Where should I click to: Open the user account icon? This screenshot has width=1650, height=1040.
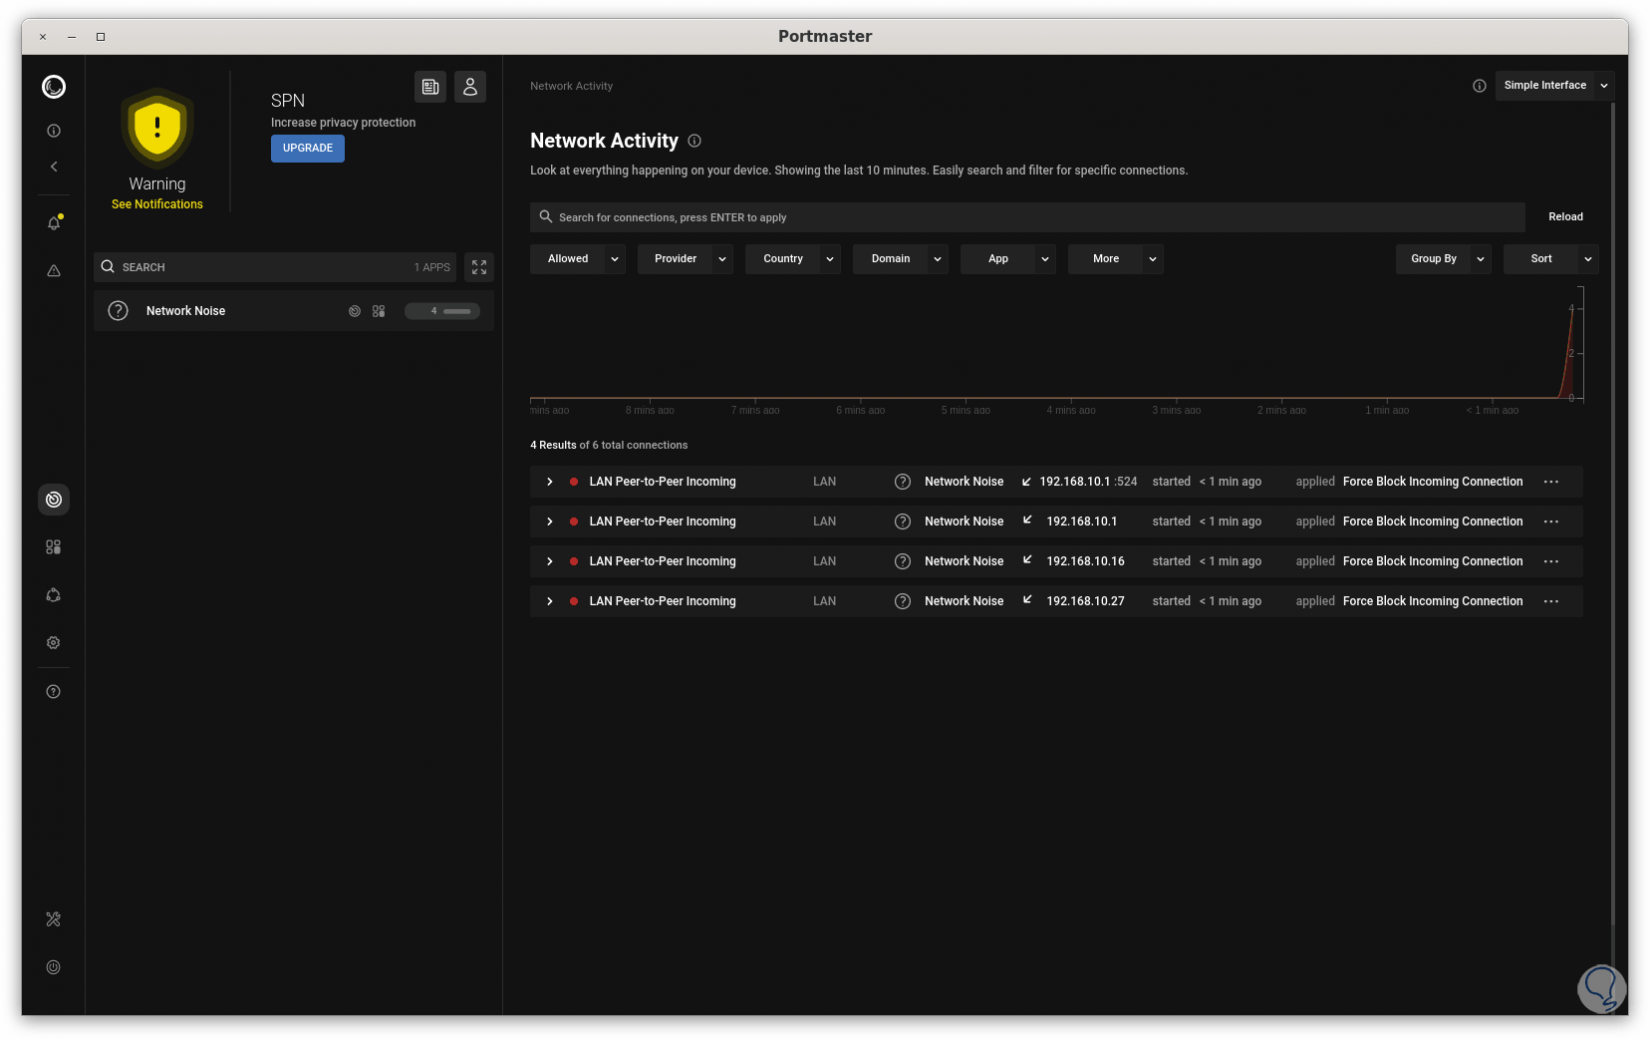tap(470, 87)
